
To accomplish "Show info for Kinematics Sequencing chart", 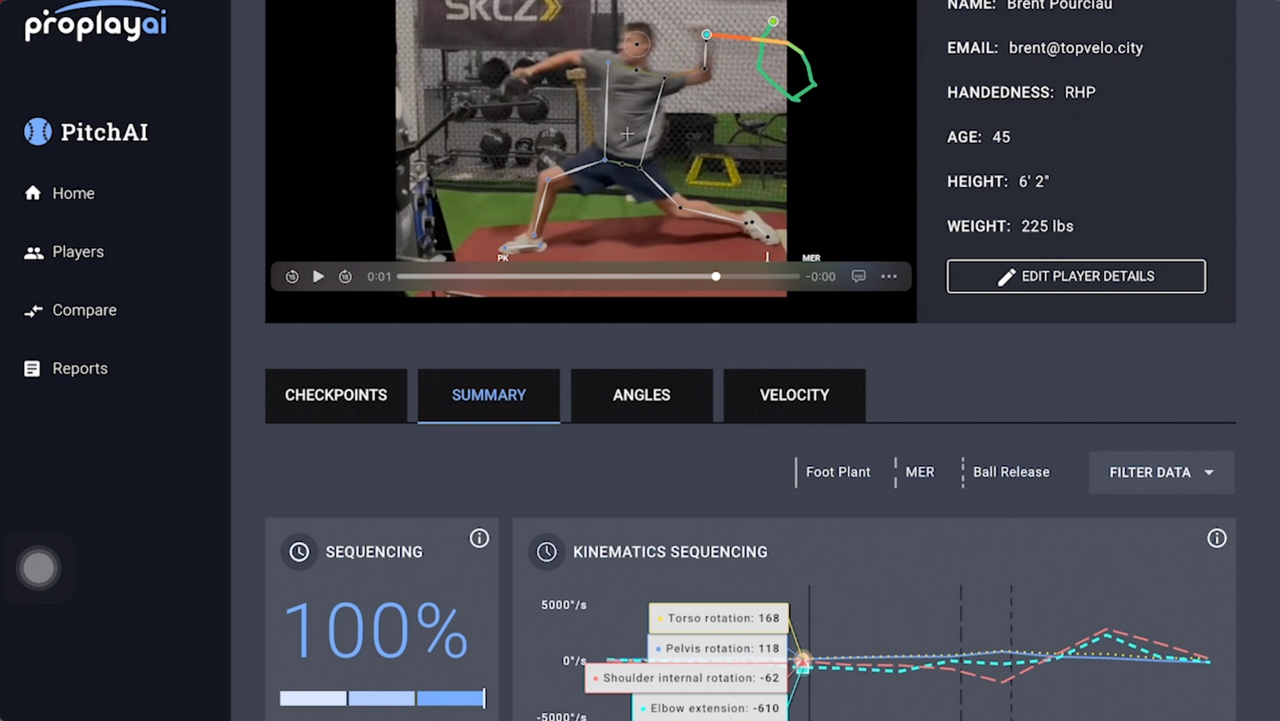I will (x=1216, y=539).
